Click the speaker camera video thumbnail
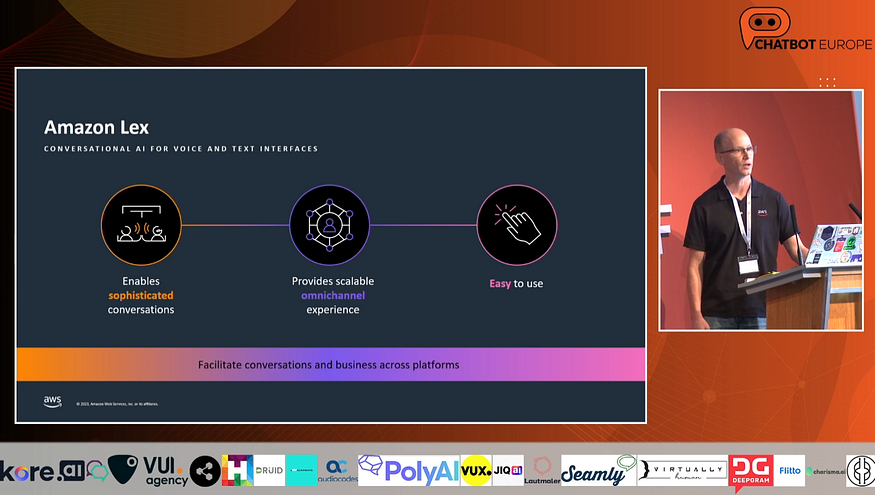 tap(761, 210)
